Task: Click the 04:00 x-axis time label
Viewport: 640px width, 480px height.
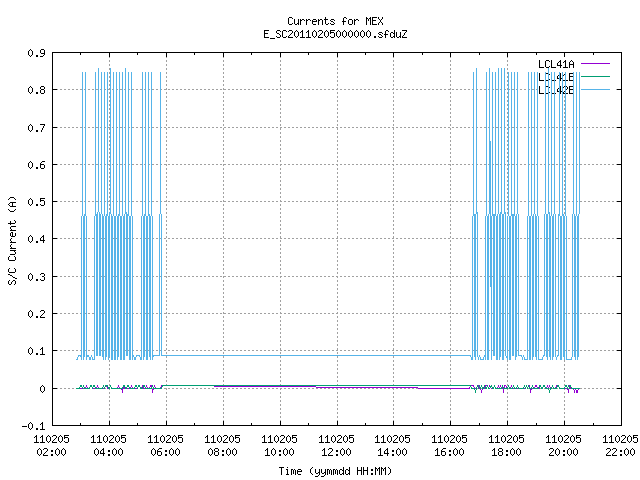Action: (x=109, y=452)
